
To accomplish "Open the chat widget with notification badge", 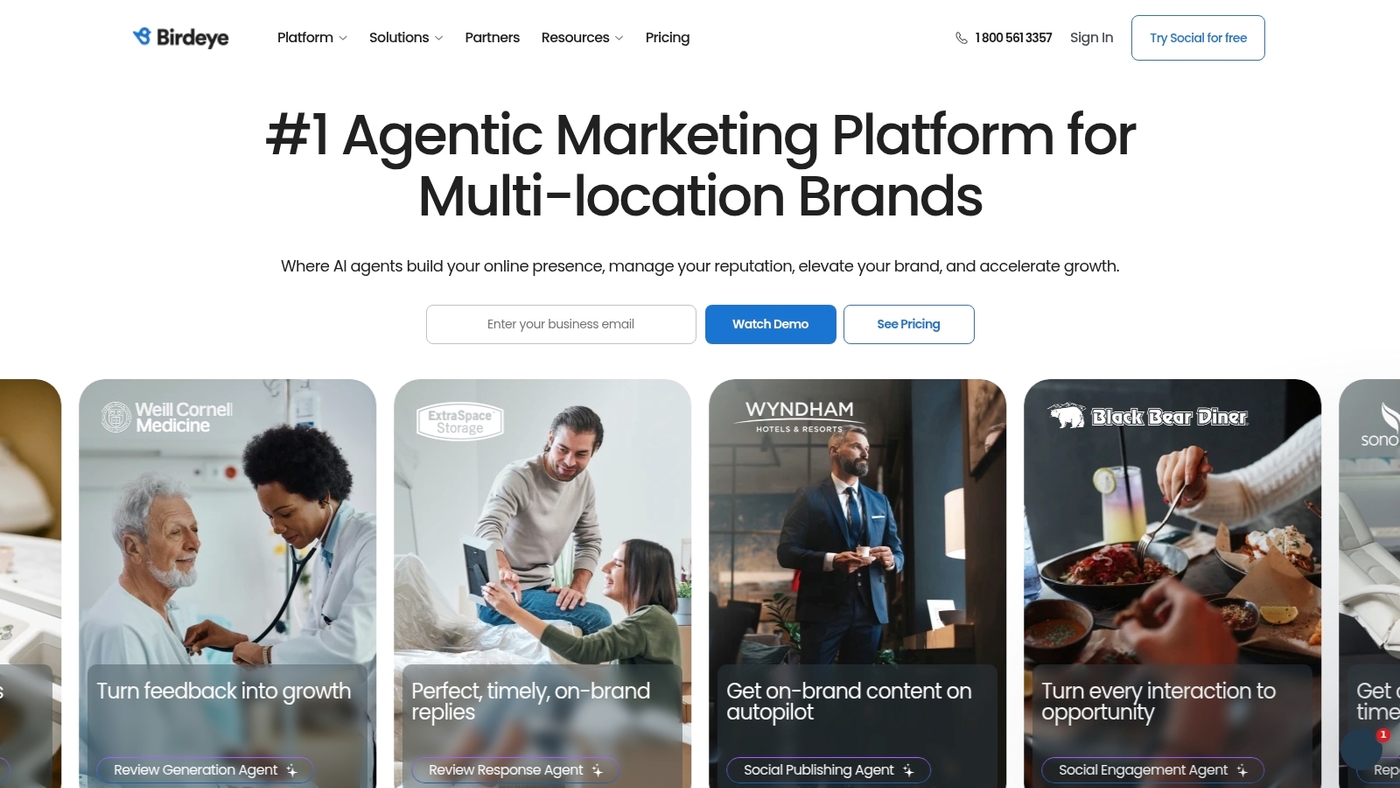I will (x=1362, y=749).
